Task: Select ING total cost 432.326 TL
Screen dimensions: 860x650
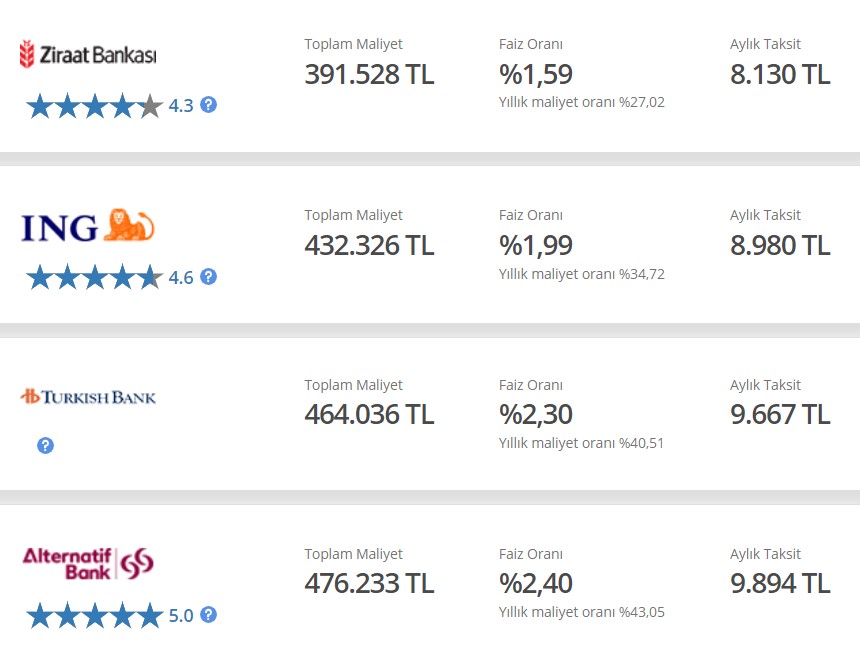Action: pyautogui.click(x=369, y=246)
